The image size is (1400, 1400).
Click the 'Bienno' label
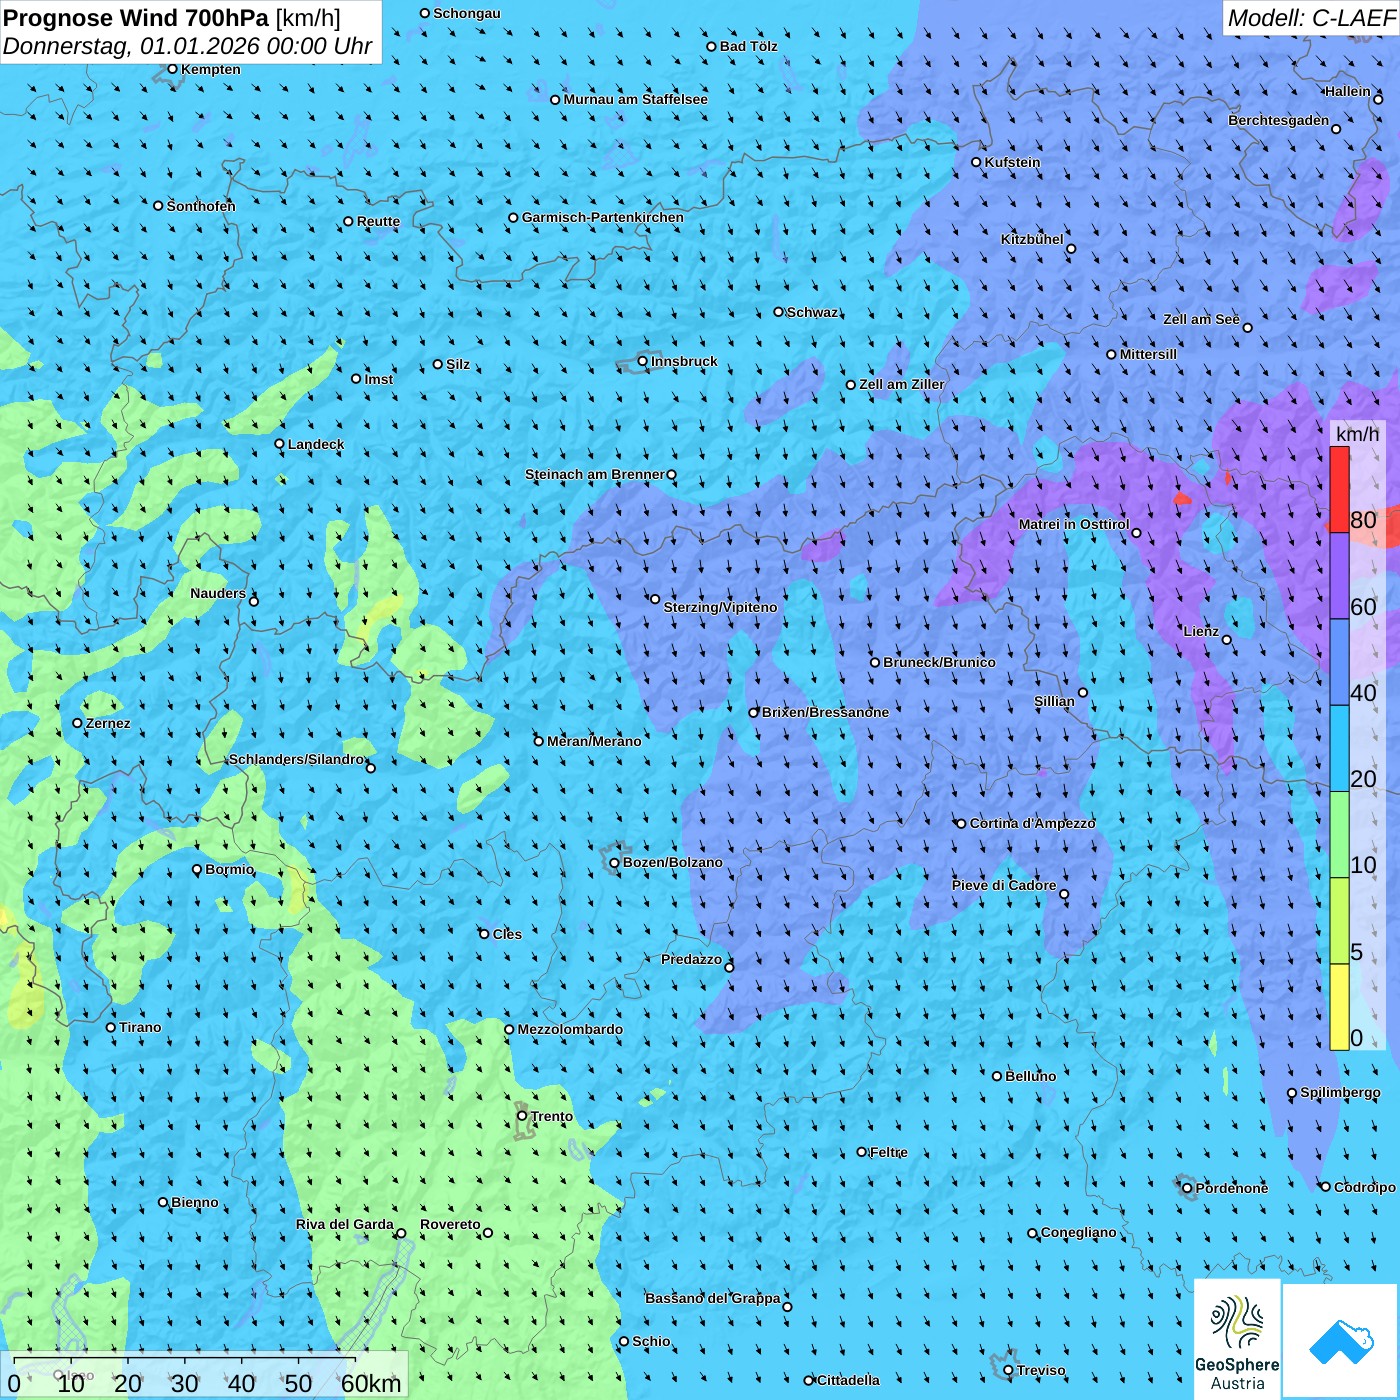click(195, 1202)
